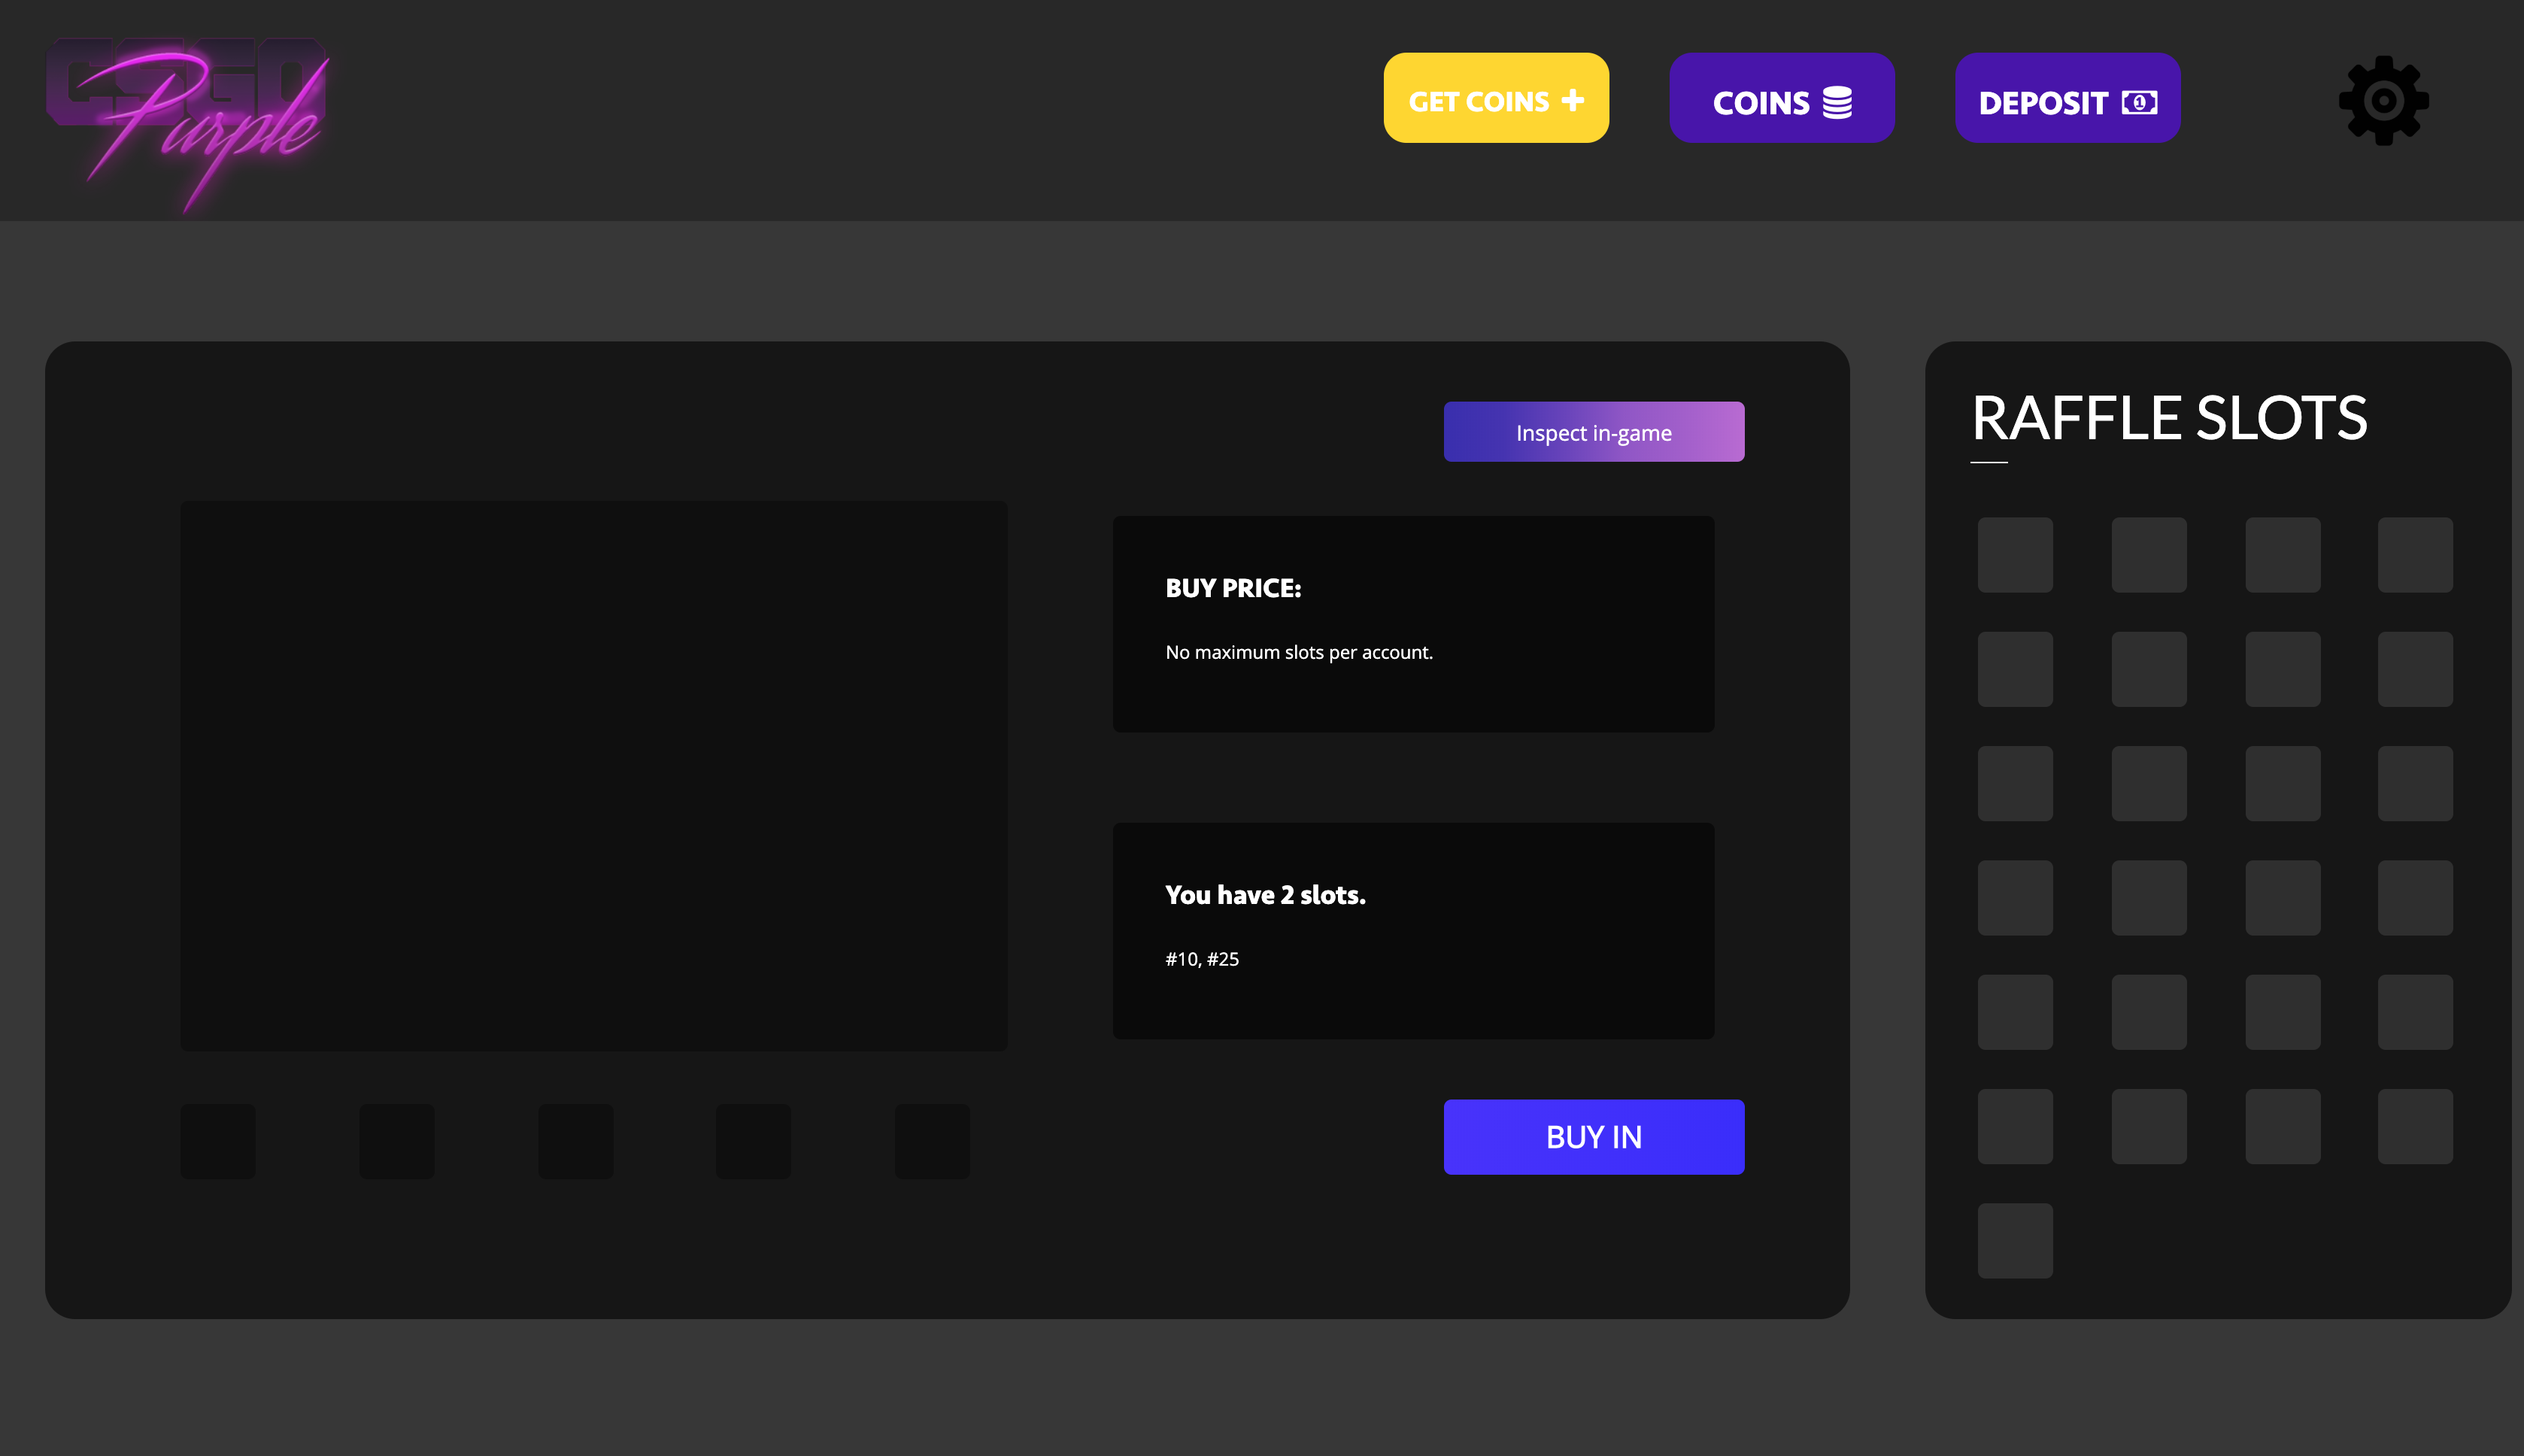This screenshot has height=1456, width=2524.
Task: Select the second small thumbnail below preview
Action: click(397, 1141)
